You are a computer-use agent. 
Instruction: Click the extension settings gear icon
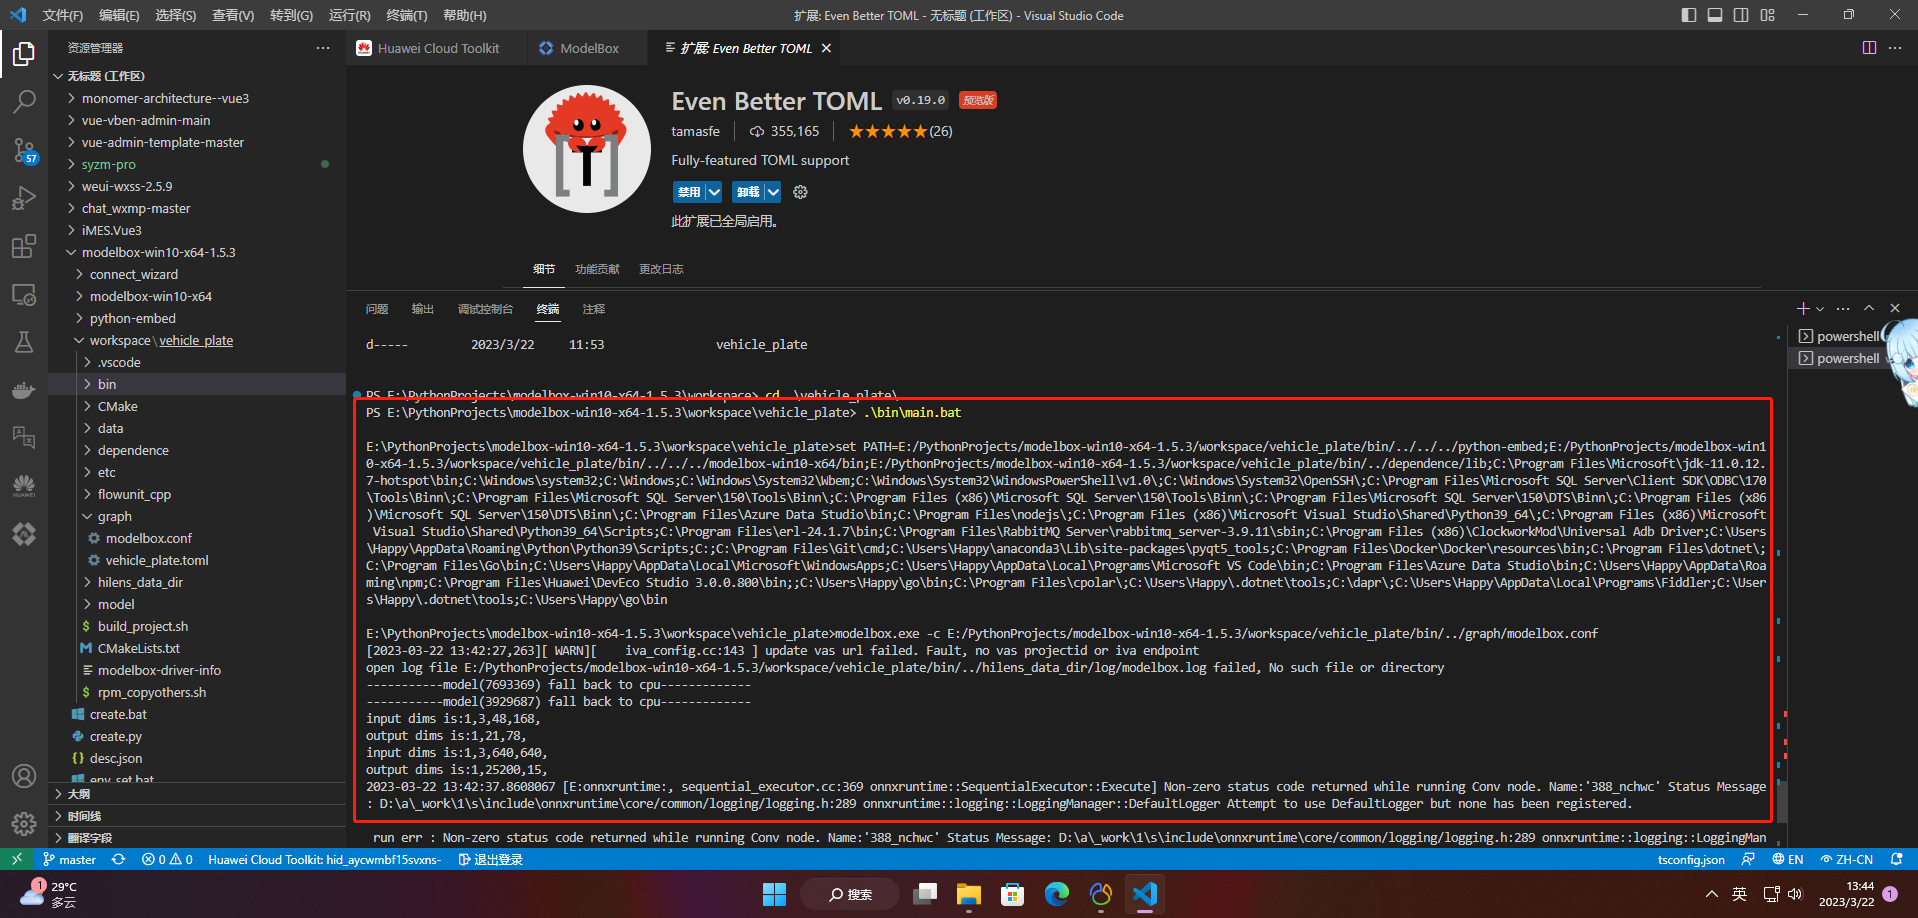[x=800, y=192]
